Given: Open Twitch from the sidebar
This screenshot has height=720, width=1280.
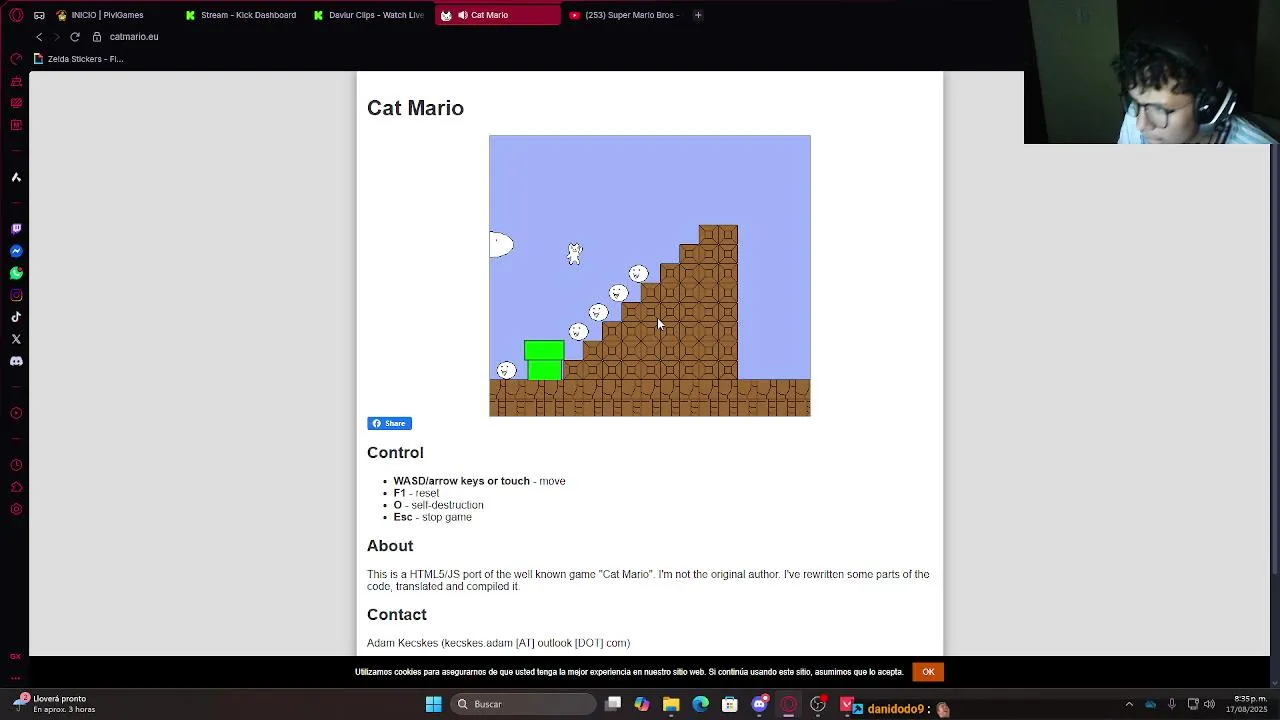Looking at the screenshot, I should pyautogui.click(x=16, y=229).
